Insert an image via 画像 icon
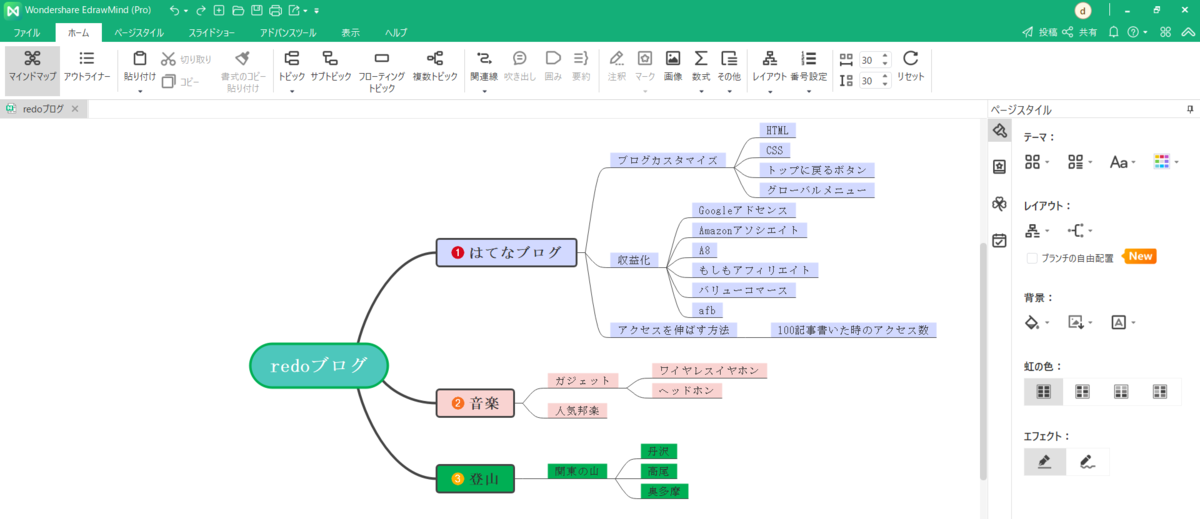 [x=673, y=58]
